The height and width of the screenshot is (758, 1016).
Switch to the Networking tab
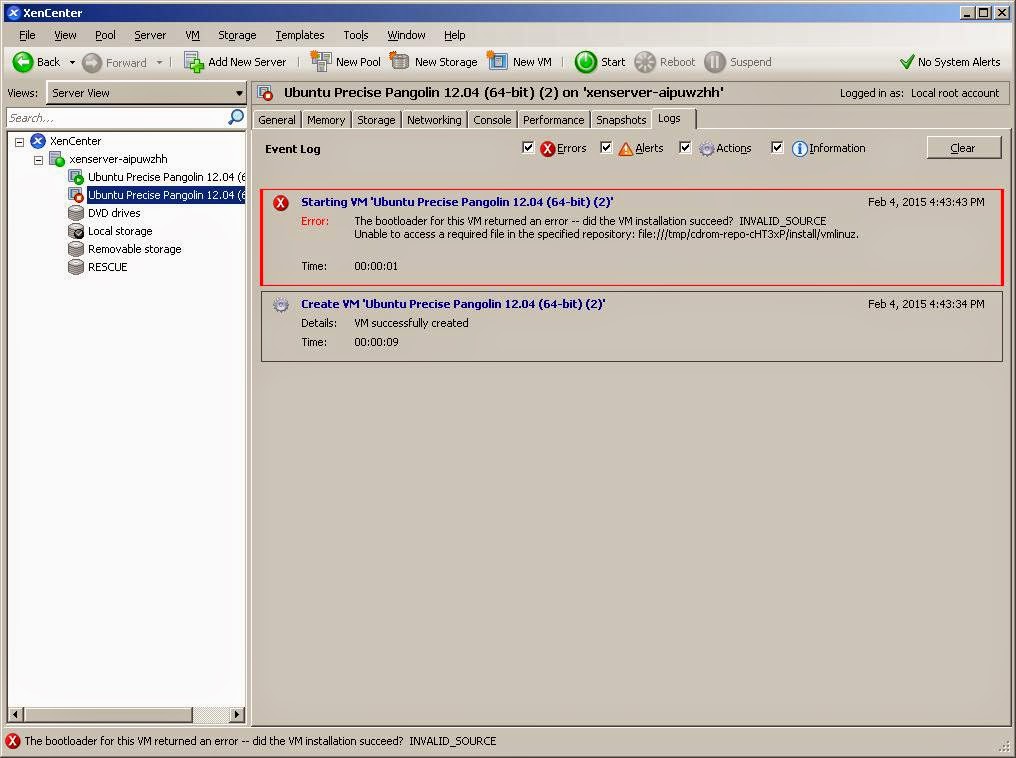(434, 120)
